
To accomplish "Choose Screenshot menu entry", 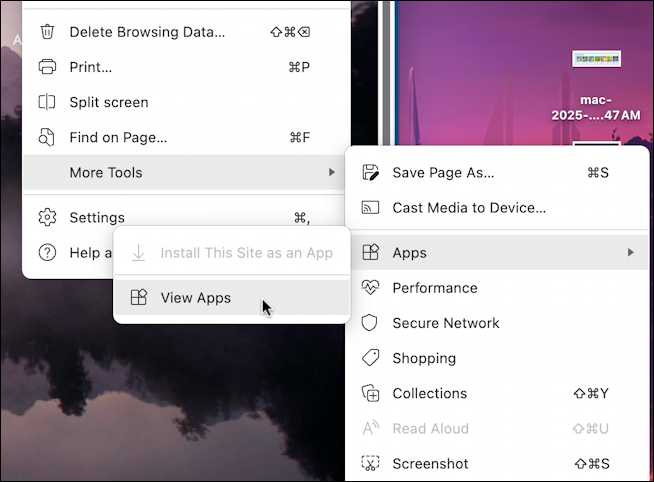I will (497, 463).
